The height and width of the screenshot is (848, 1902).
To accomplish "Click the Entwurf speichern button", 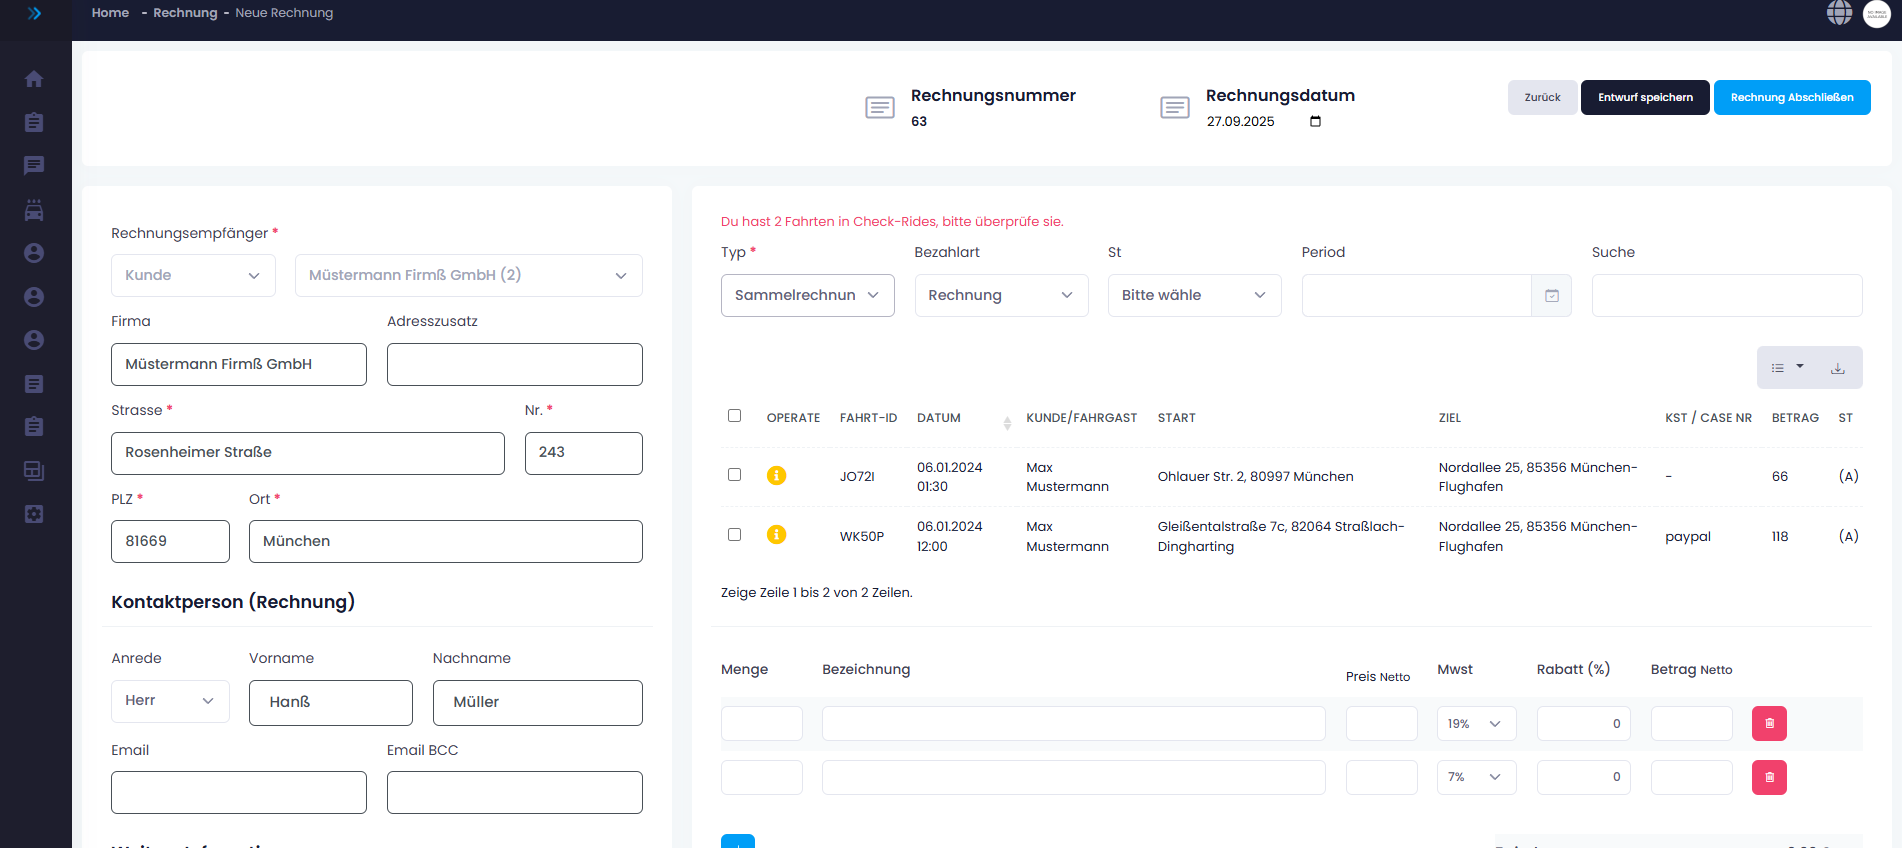I will pos(1644,98).
